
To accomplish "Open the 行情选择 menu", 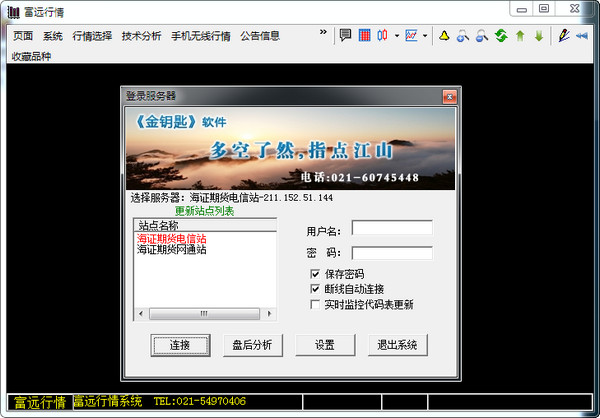I will (92, 36).
